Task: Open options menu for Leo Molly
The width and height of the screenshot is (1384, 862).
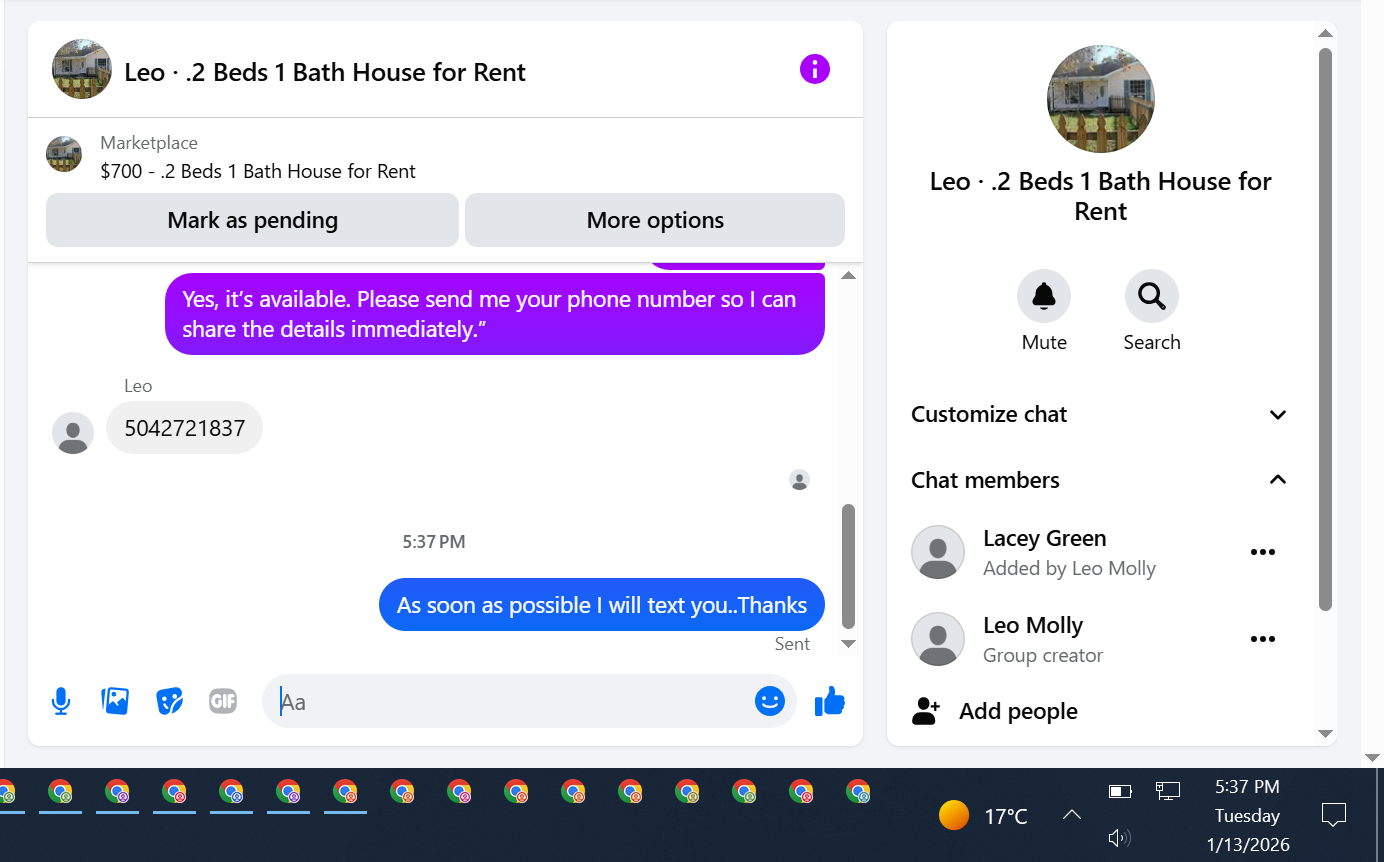Action: 1263,639
